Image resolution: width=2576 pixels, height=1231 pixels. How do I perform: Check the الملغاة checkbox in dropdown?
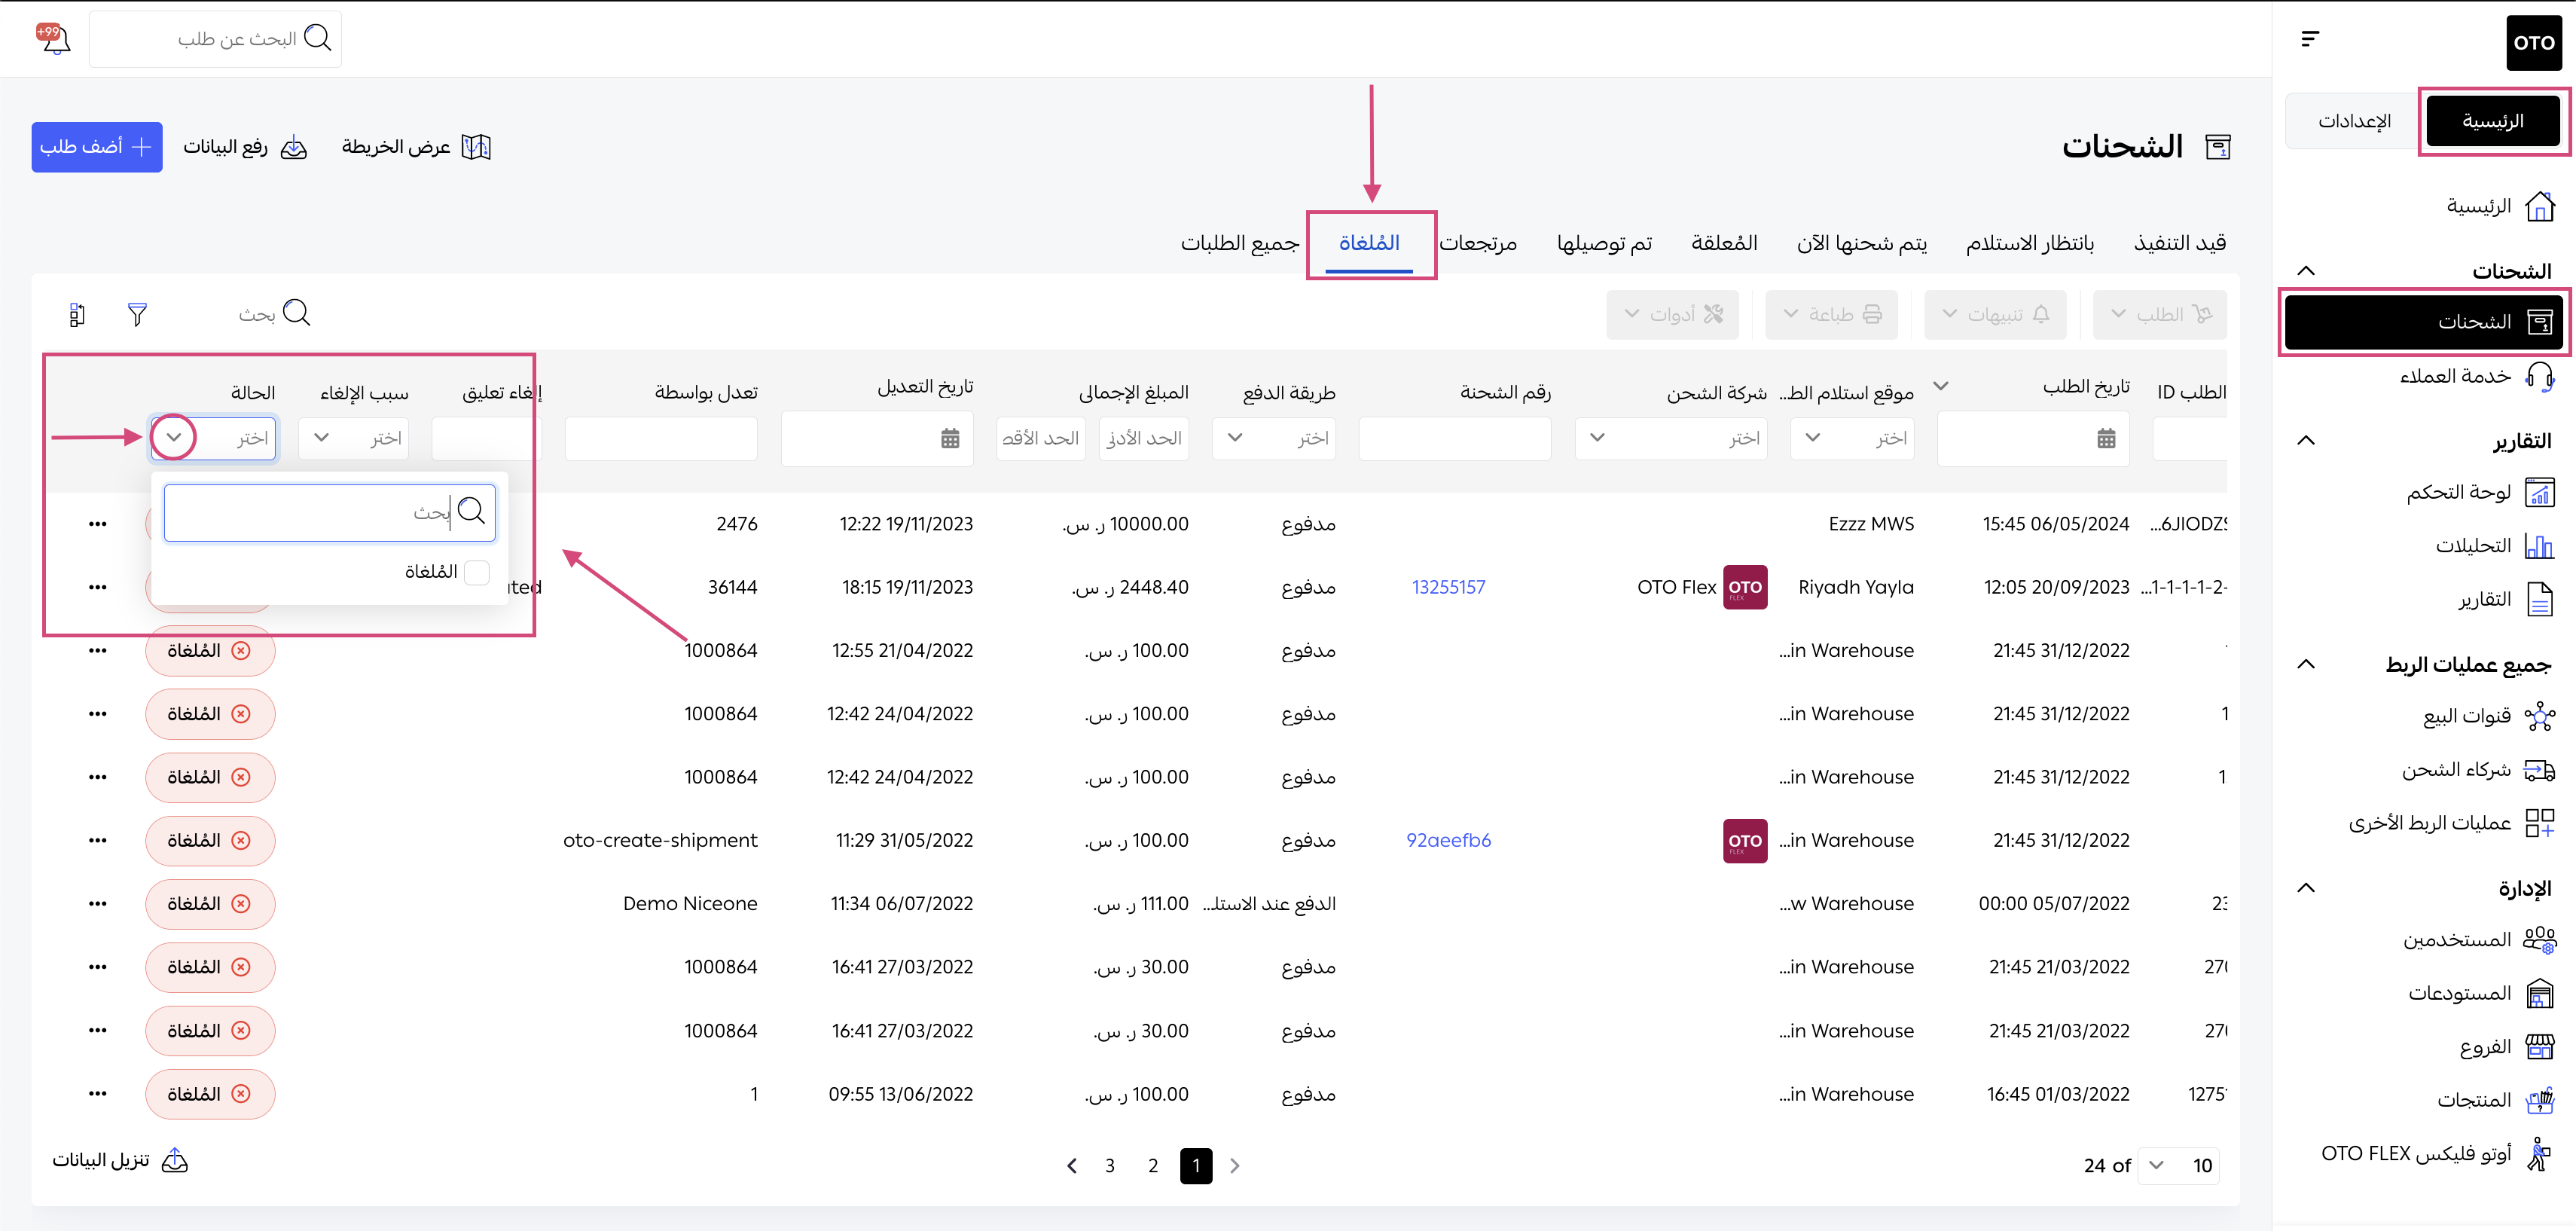point(477,572)
